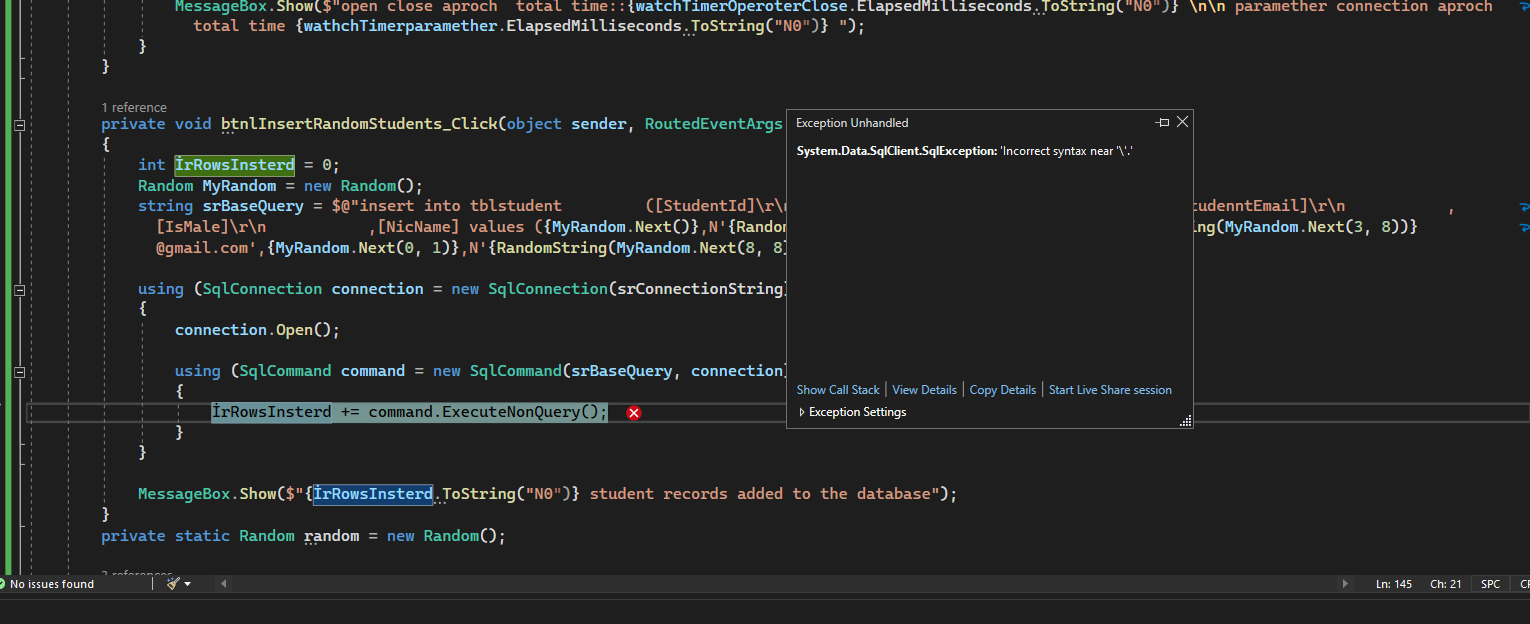Screen dimensions: 1530x624
Task: Click the horizontal scrollbar left arrow
Action: [x=223, y=583]
